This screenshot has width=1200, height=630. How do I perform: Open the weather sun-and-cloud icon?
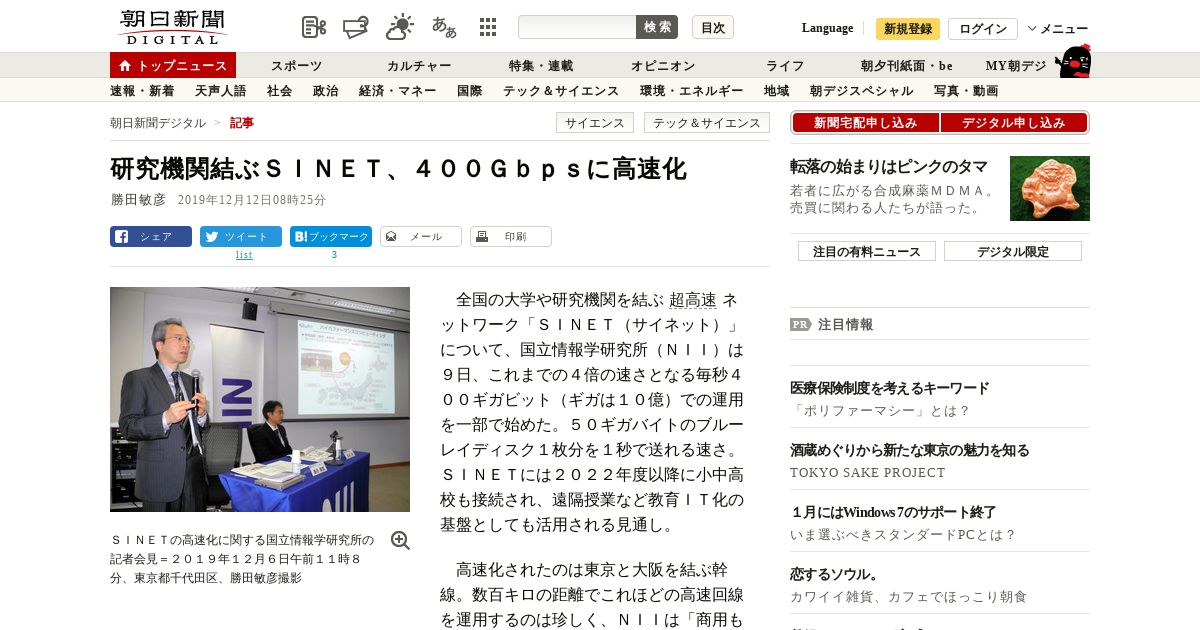click(x=400, y=27)
